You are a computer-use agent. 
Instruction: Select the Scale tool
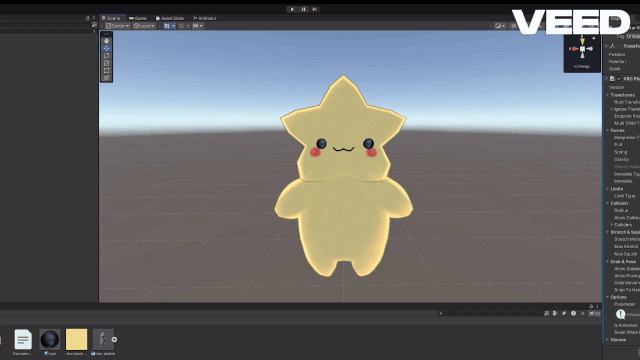(107, 63)
